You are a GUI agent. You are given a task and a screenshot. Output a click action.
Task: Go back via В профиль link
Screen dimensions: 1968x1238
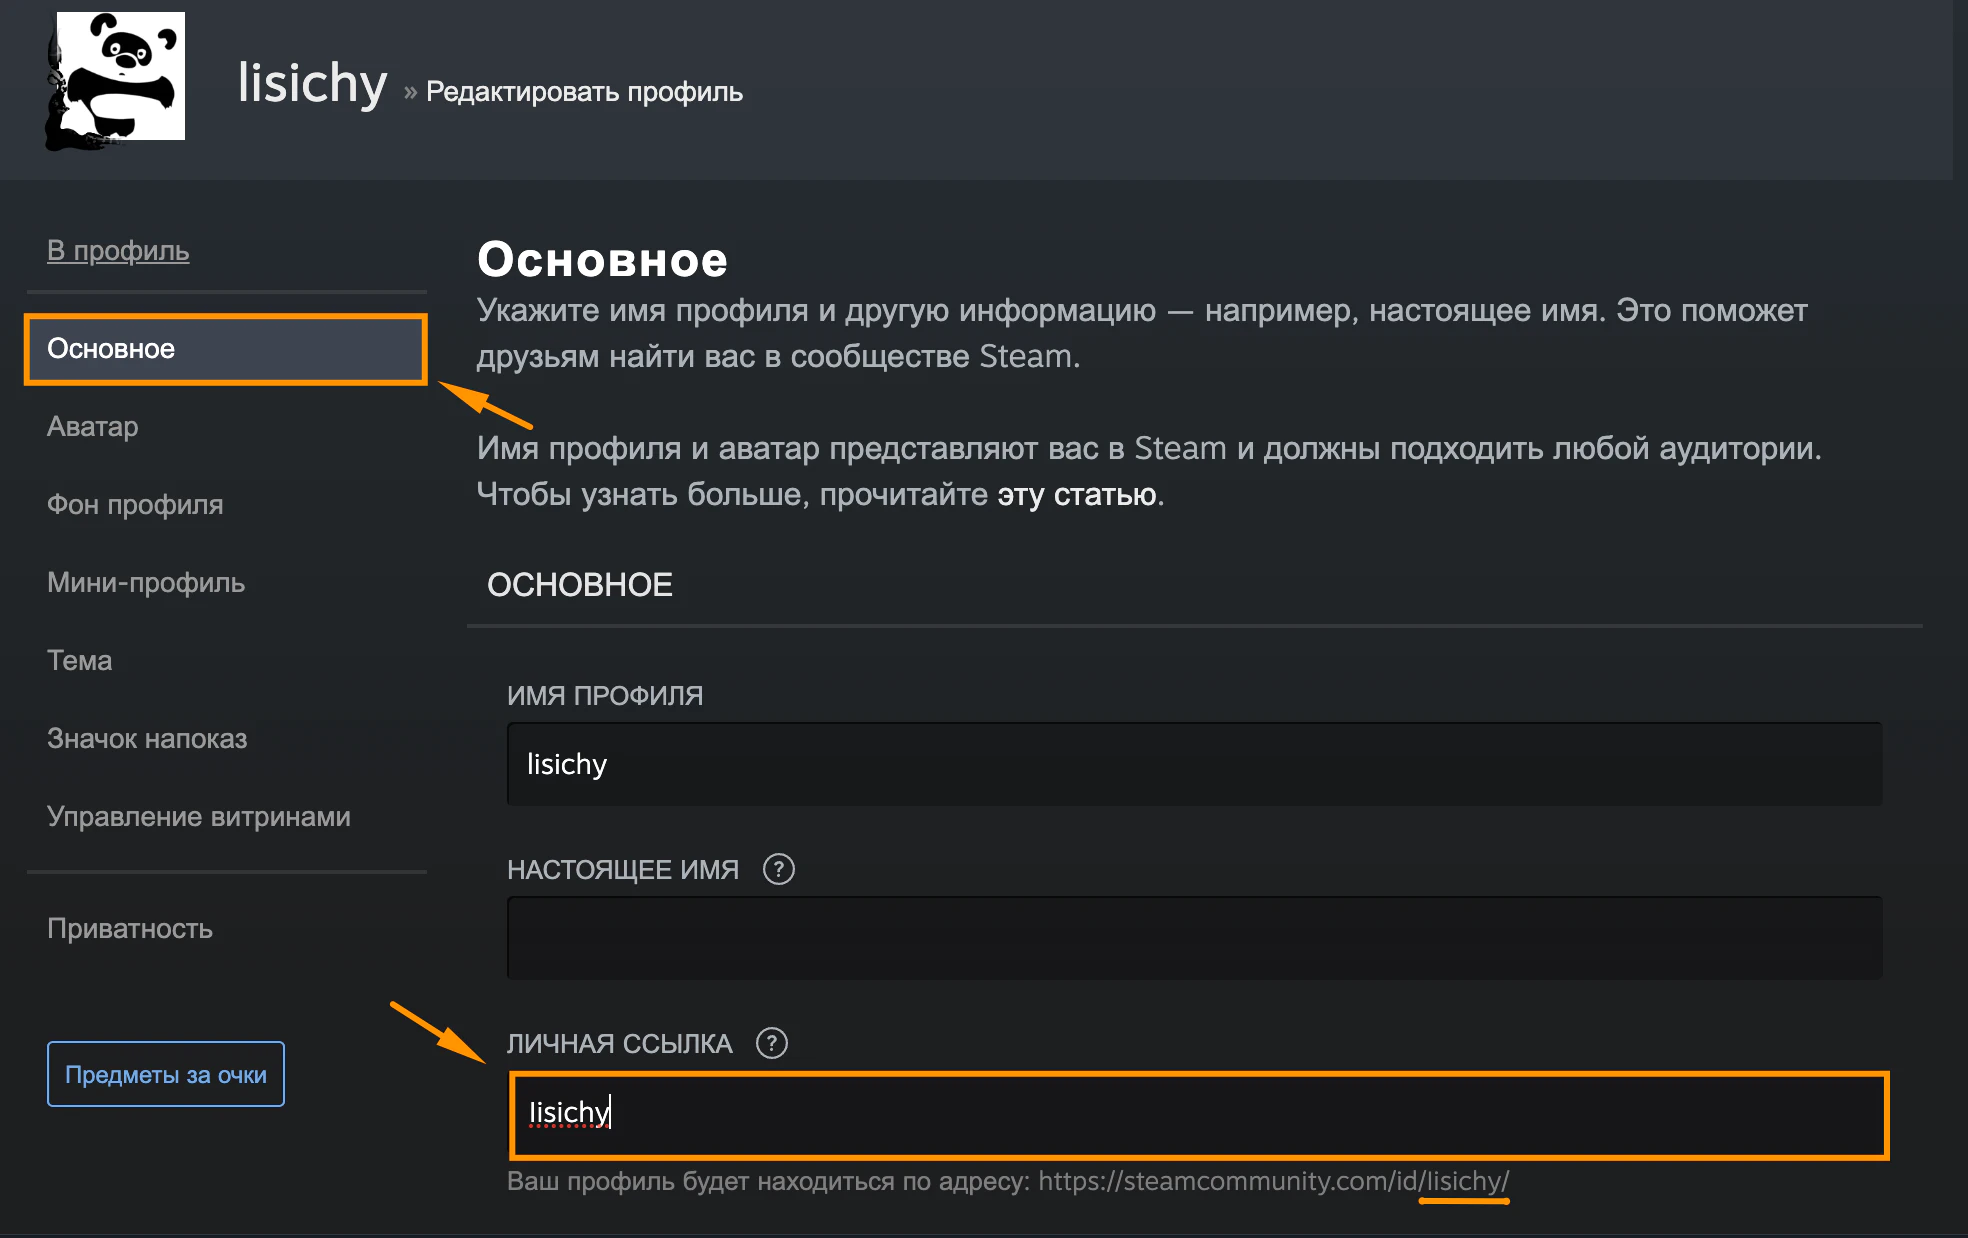click(118, 251)
